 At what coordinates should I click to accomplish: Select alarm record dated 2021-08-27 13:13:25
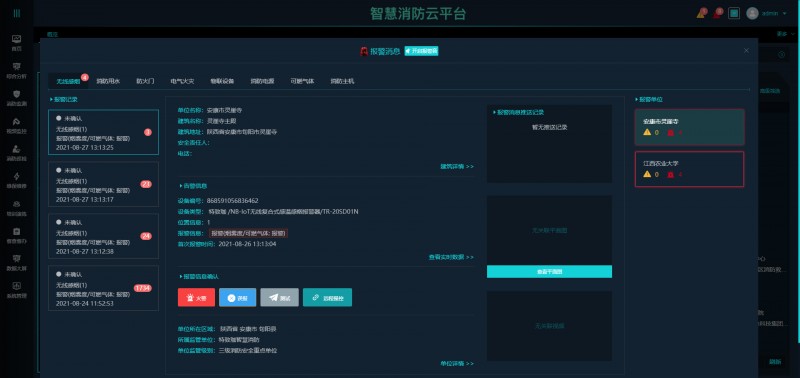click(x=104, y=132)
